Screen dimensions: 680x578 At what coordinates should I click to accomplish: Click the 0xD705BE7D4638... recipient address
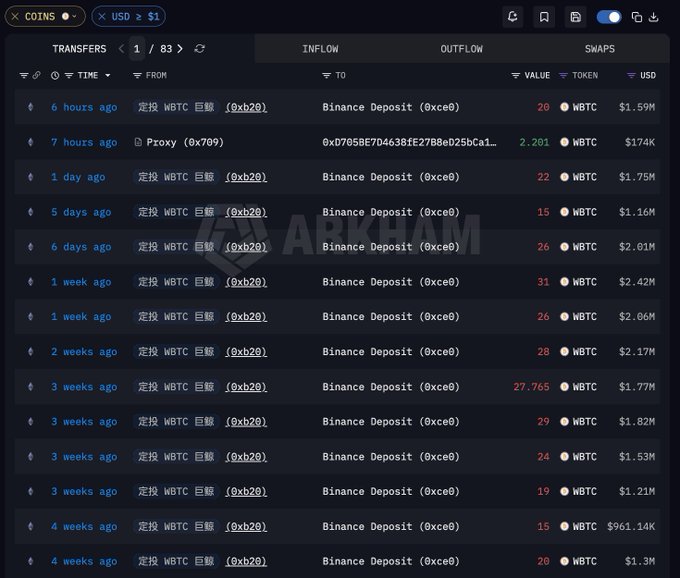click(409, 142)
